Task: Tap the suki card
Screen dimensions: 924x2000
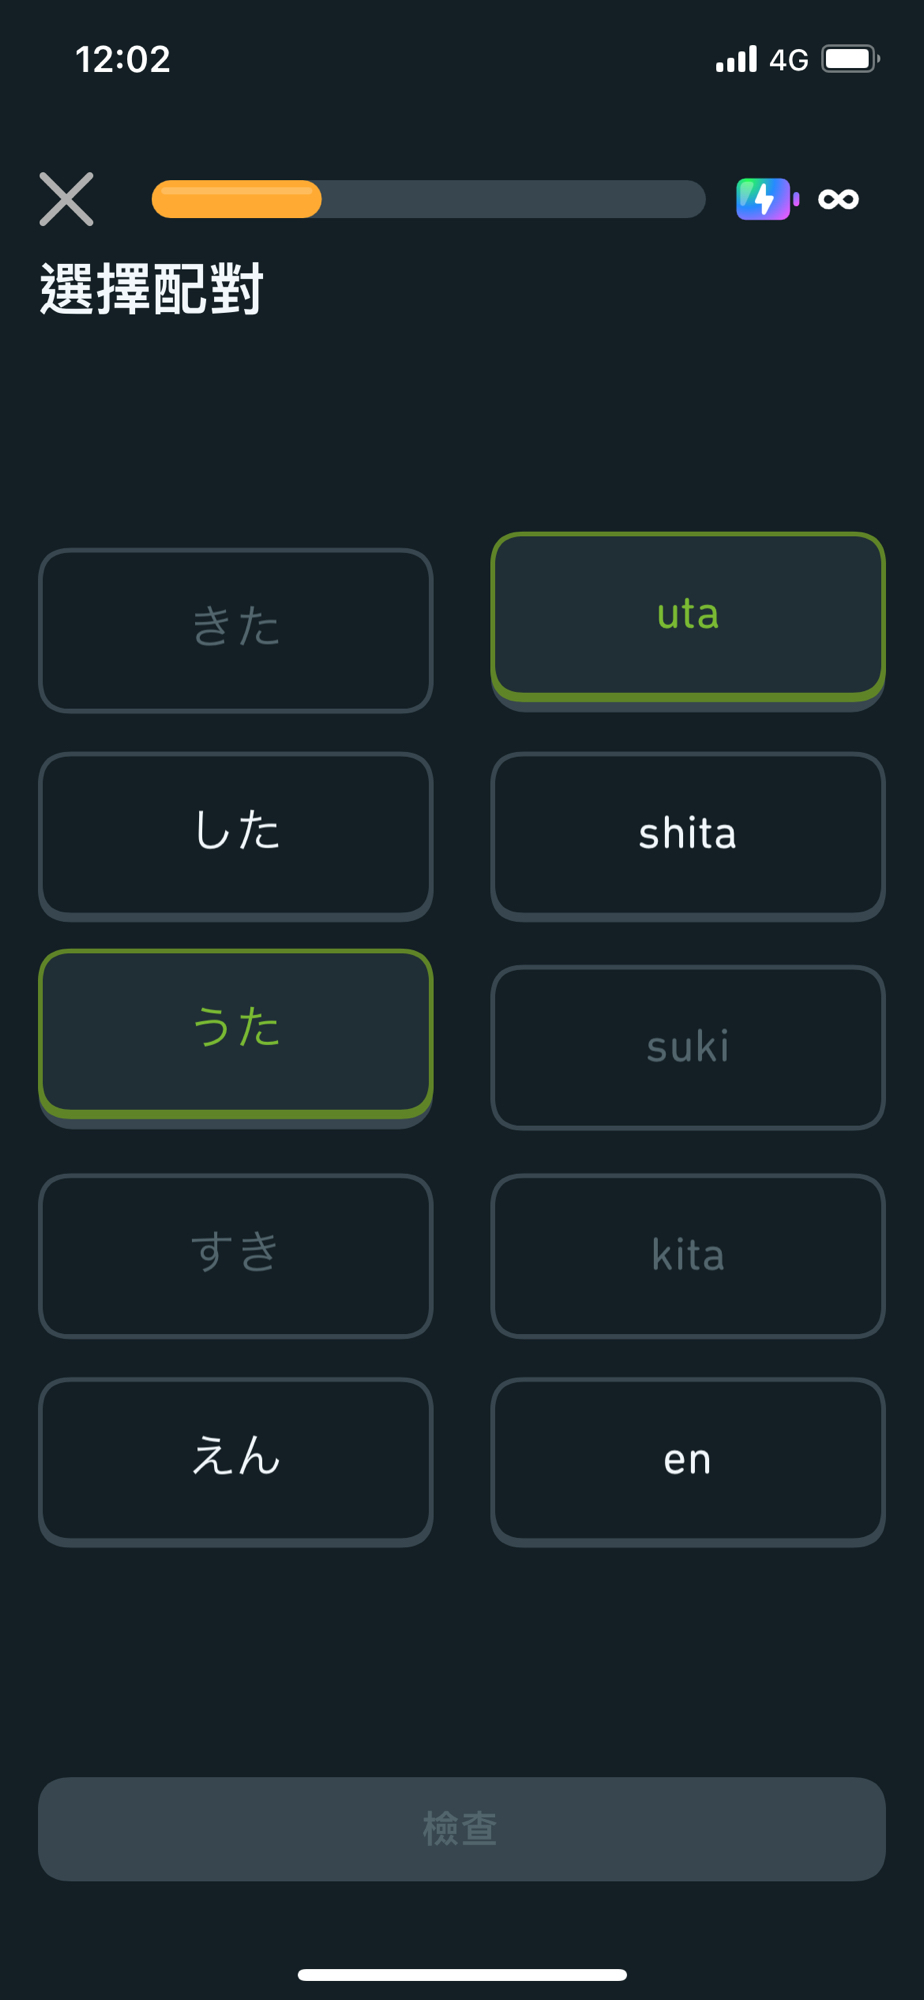Action: (x=688, y=1047)
